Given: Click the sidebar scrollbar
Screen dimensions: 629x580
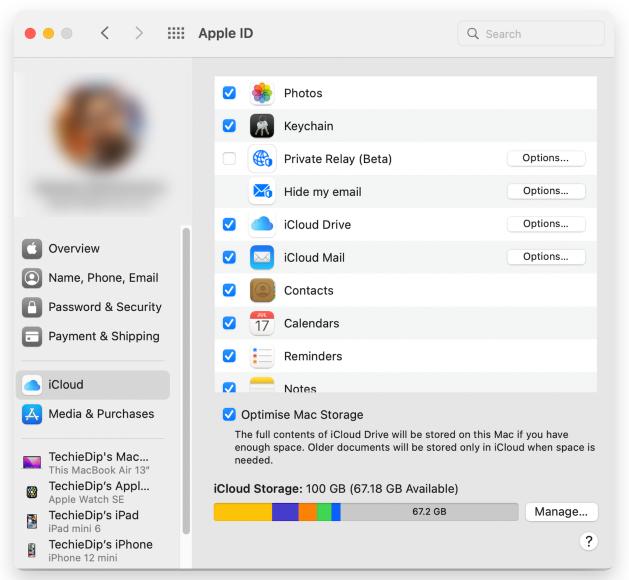Looking at the screenshot, I should point(186,381).
